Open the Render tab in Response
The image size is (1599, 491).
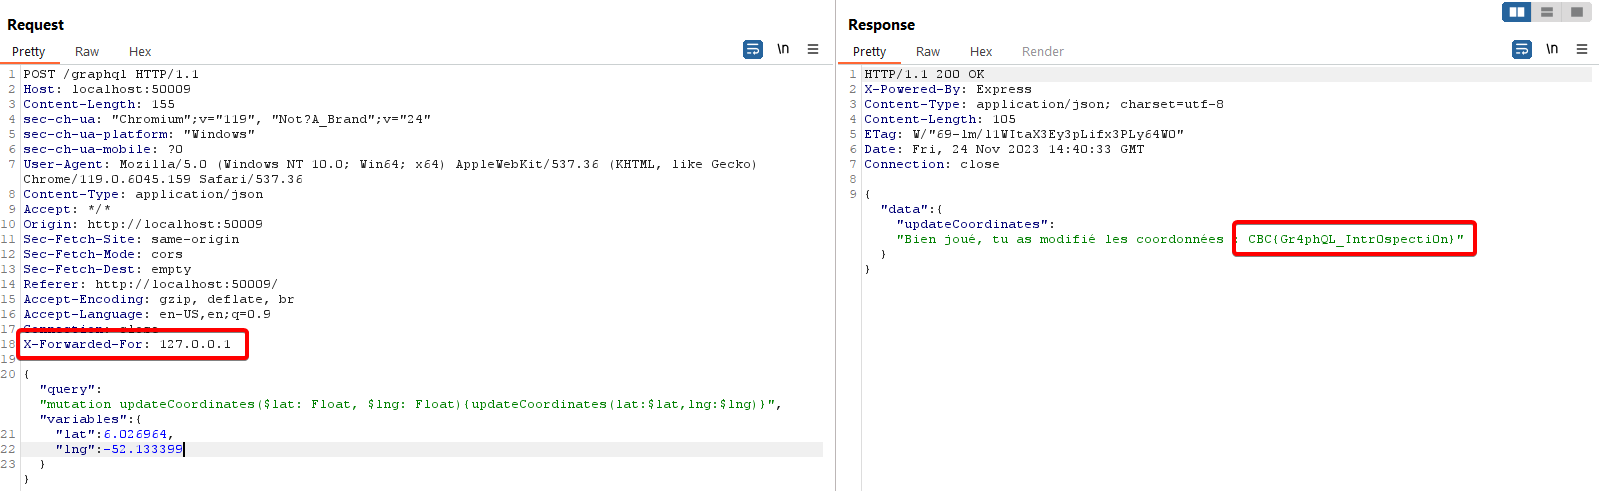(1042, 52)
